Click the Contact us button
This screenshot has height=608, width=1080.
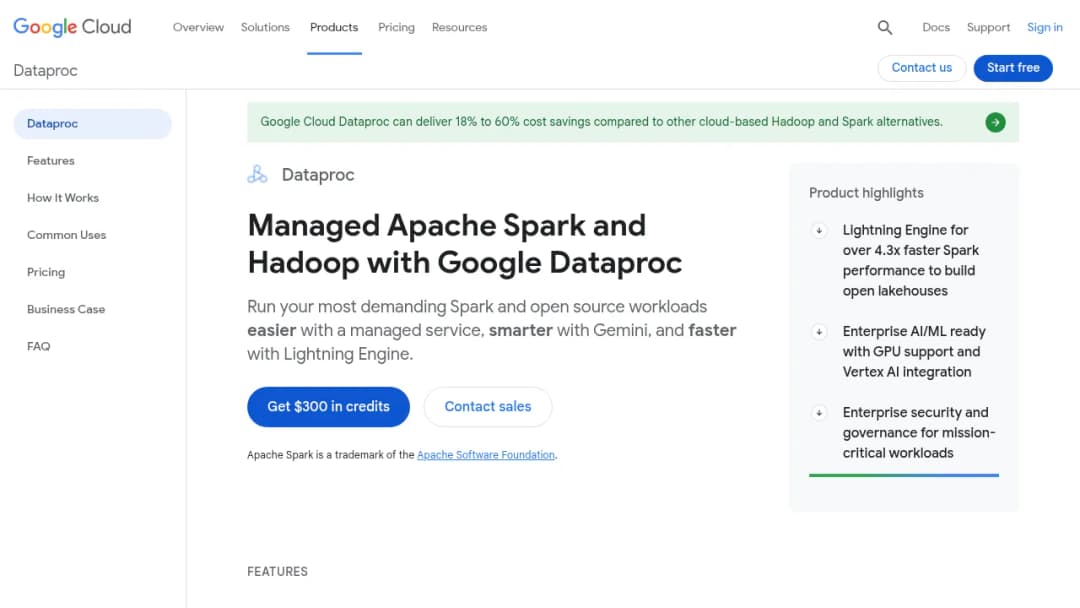922,68
